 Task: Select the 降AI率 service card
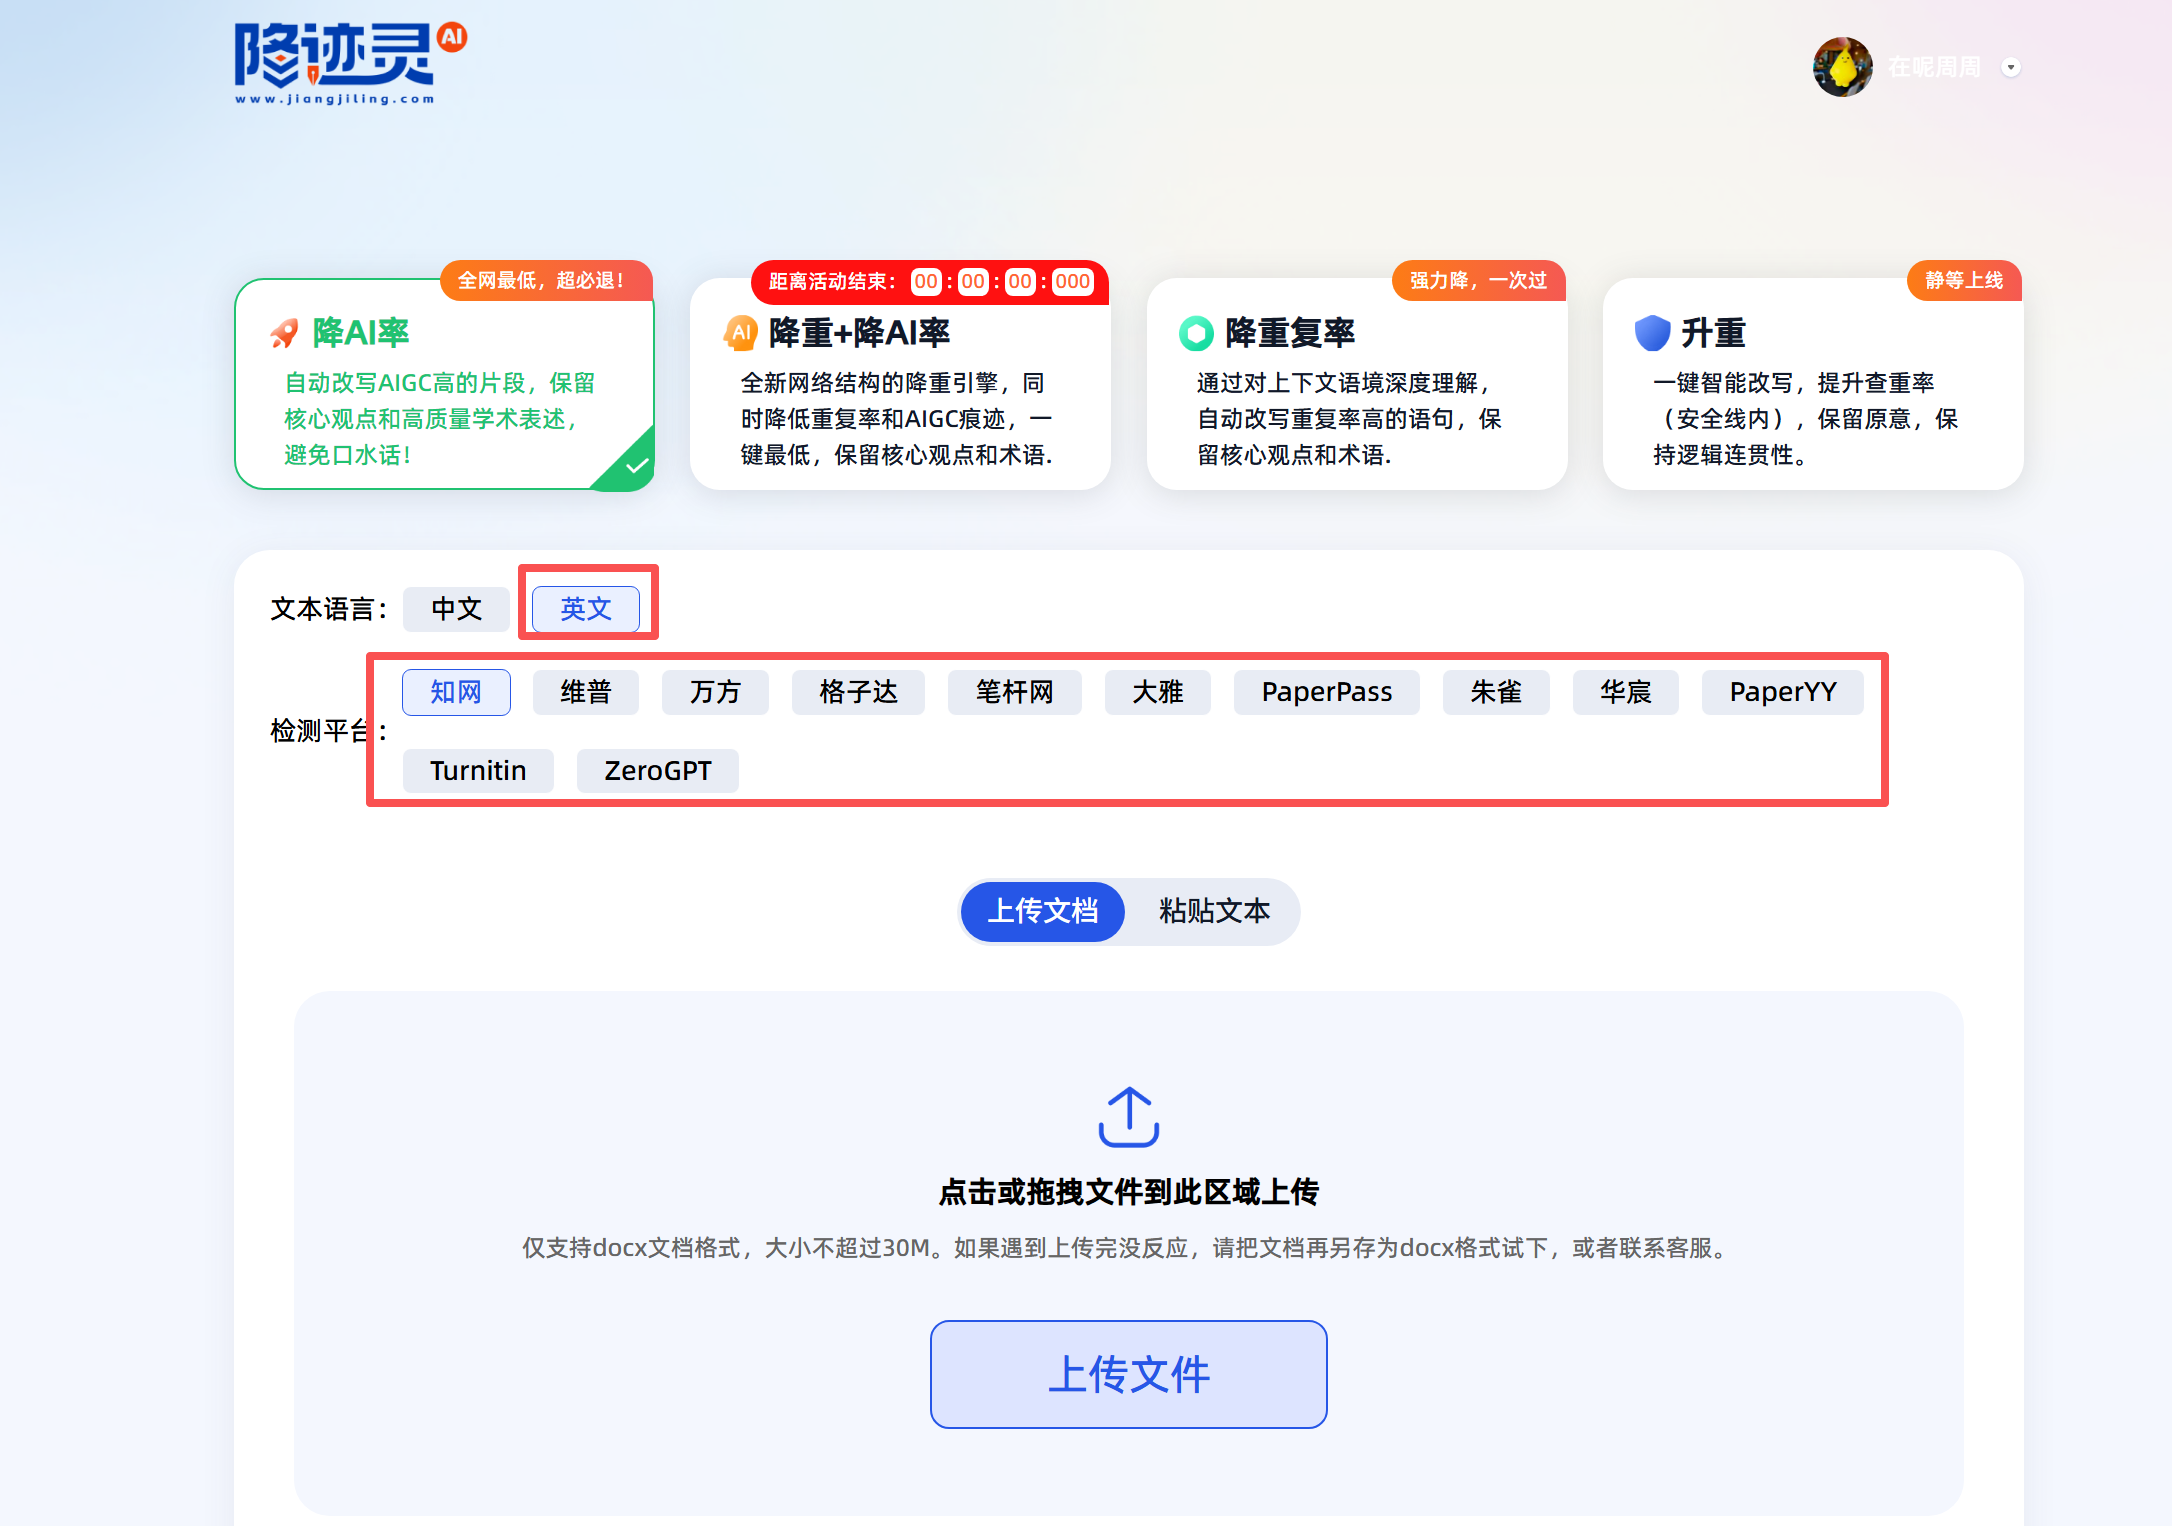444,384
